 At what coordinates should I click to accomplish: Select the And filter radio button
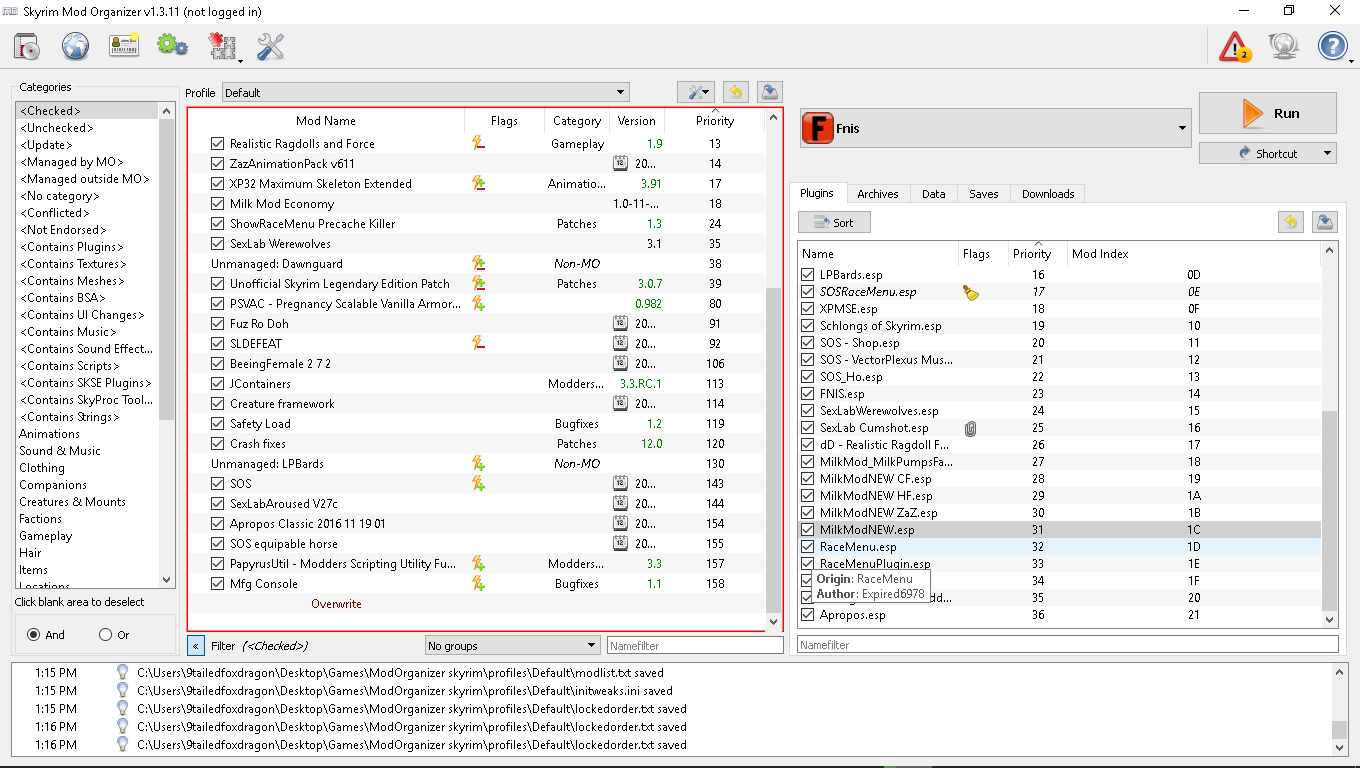click(34, 635)
